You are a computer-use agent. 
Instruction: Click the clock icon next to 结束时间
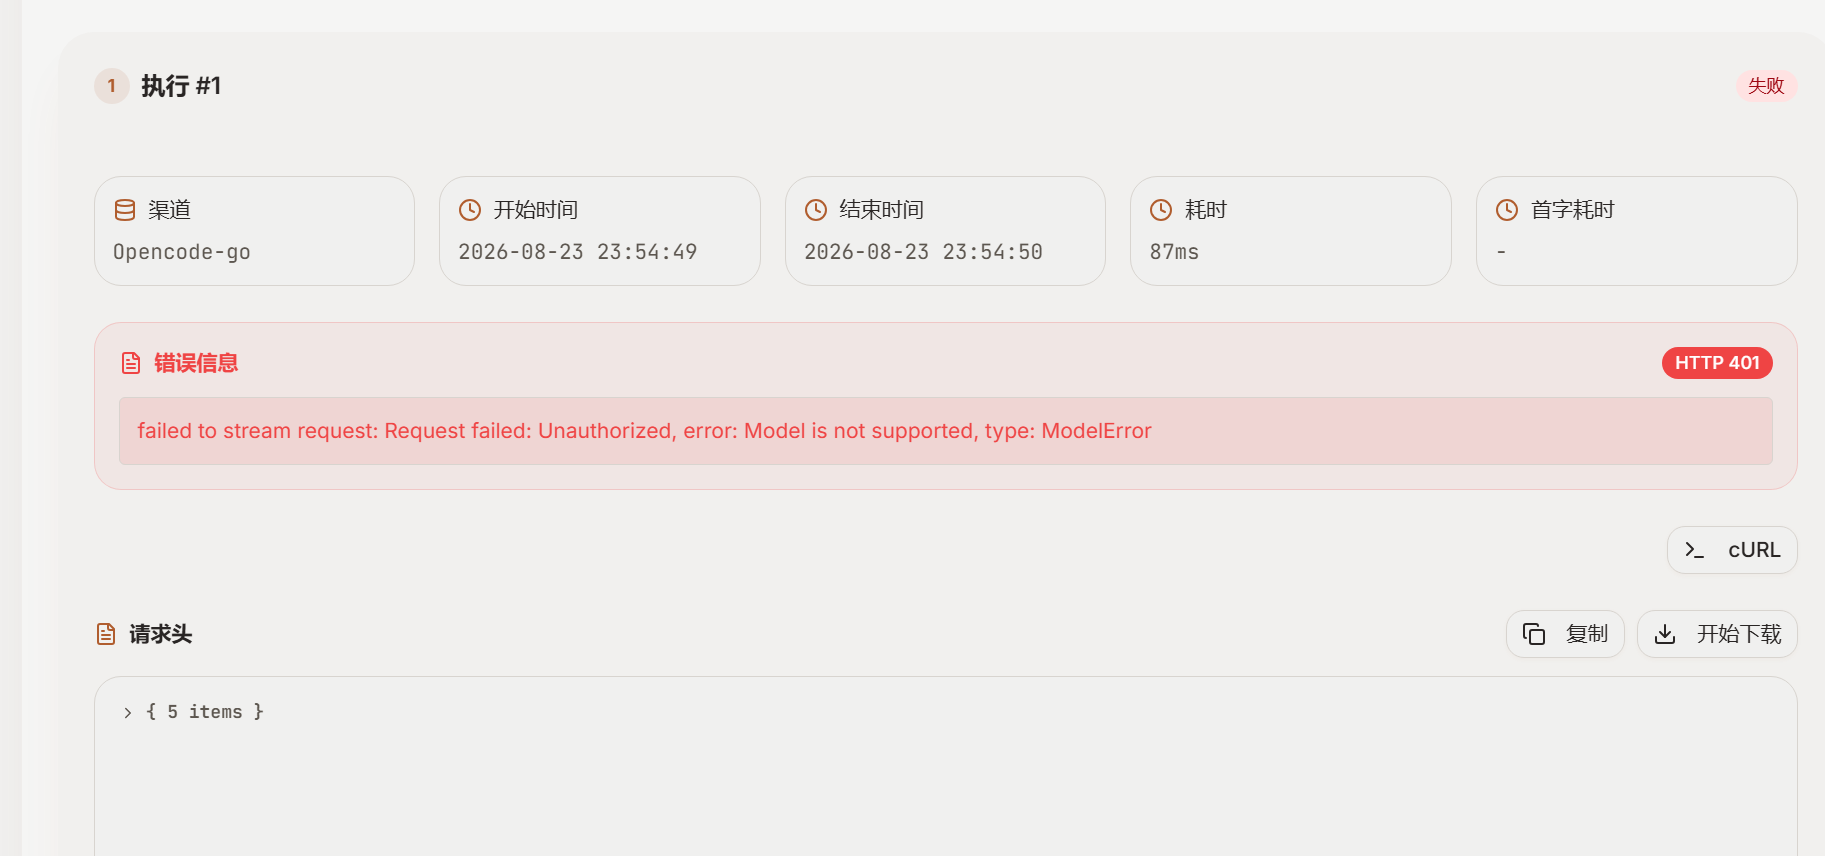coord(816,210)
